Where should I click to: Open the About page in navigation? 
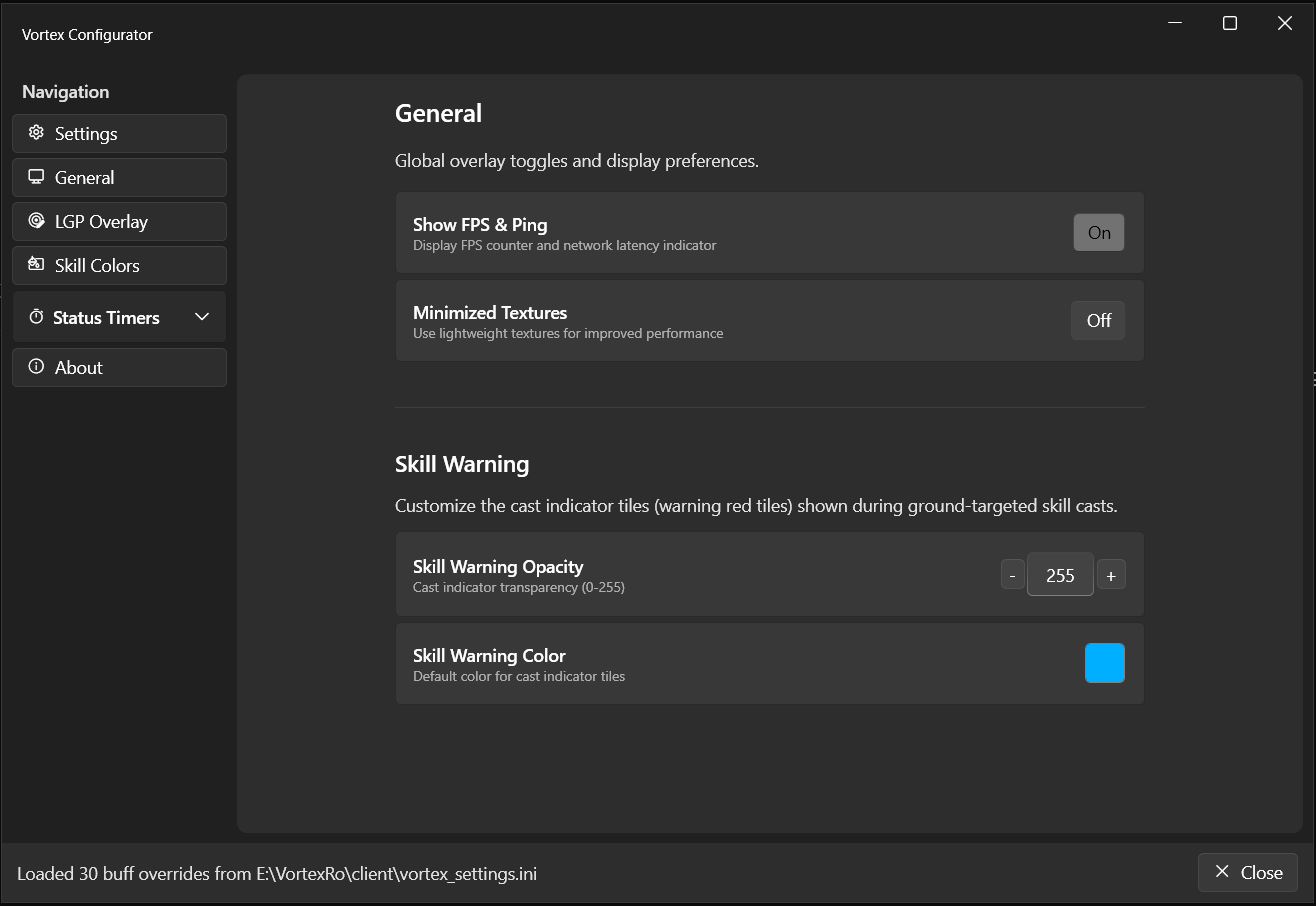pos(120,367)
